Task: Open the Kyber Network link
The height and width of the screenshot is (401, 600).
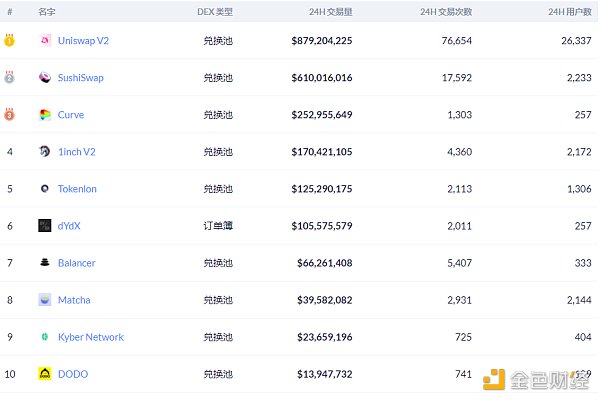Action: coord(91,337)
